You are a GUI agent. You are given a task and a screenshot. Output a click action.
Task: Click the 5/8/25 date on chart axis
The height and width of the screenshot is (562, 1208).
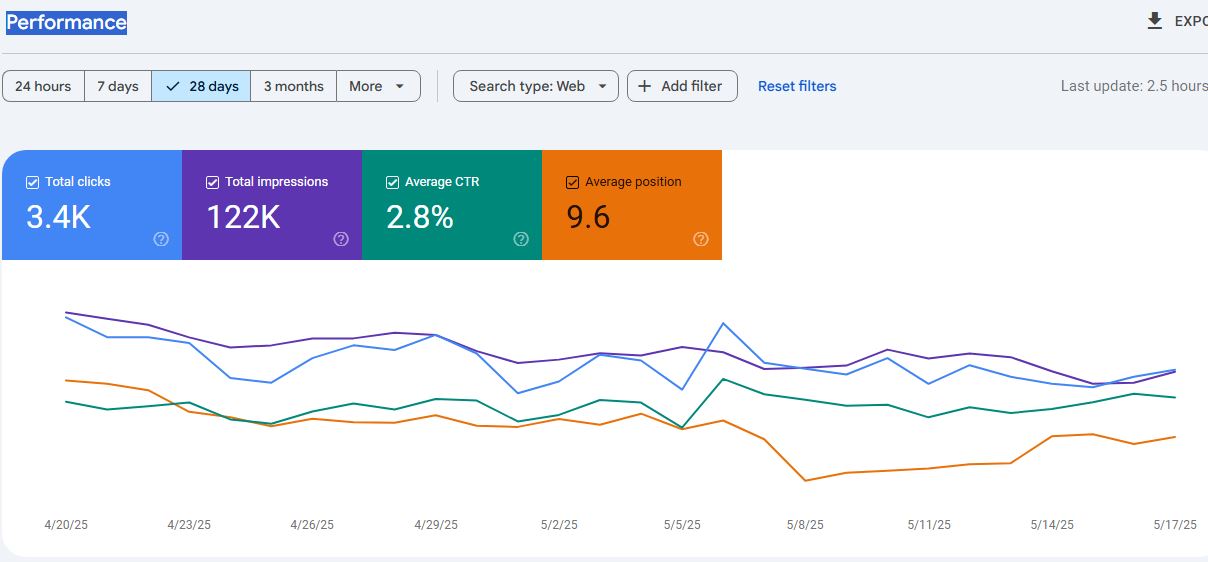pyautogui.click(x=805, y=525)
